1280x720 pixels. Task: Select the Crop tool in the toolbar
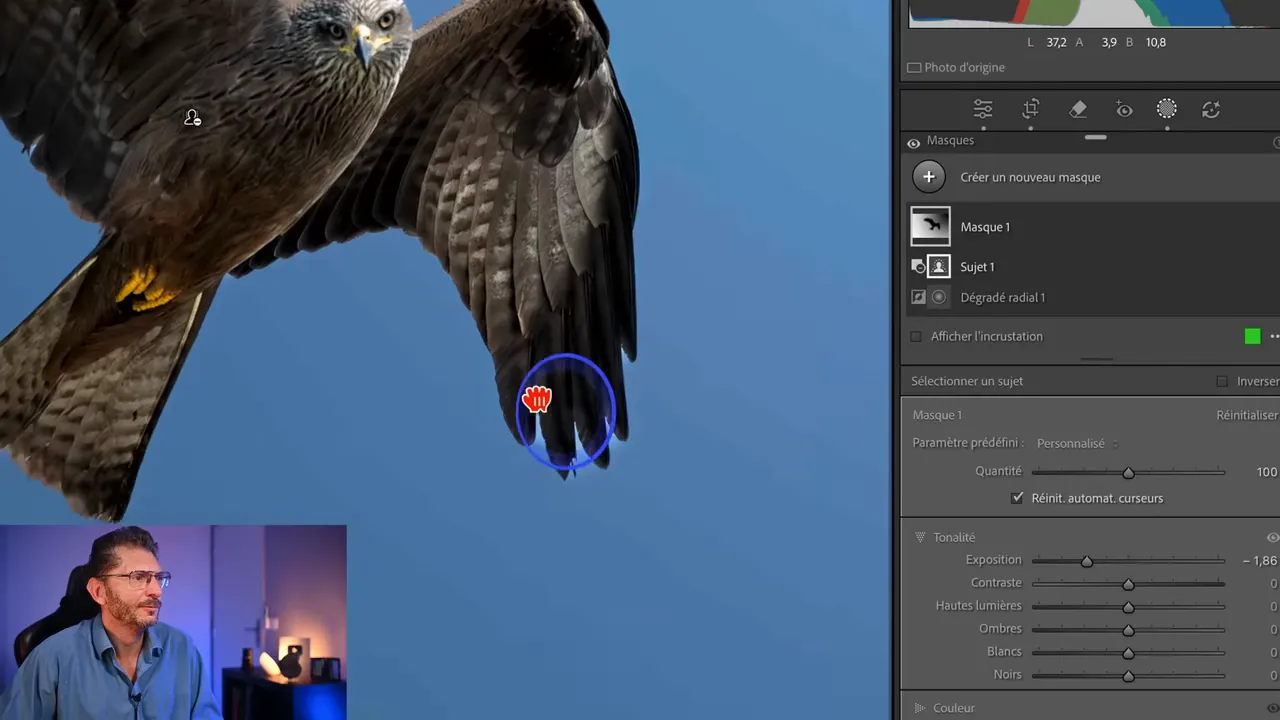click(x=1031, y=110)
